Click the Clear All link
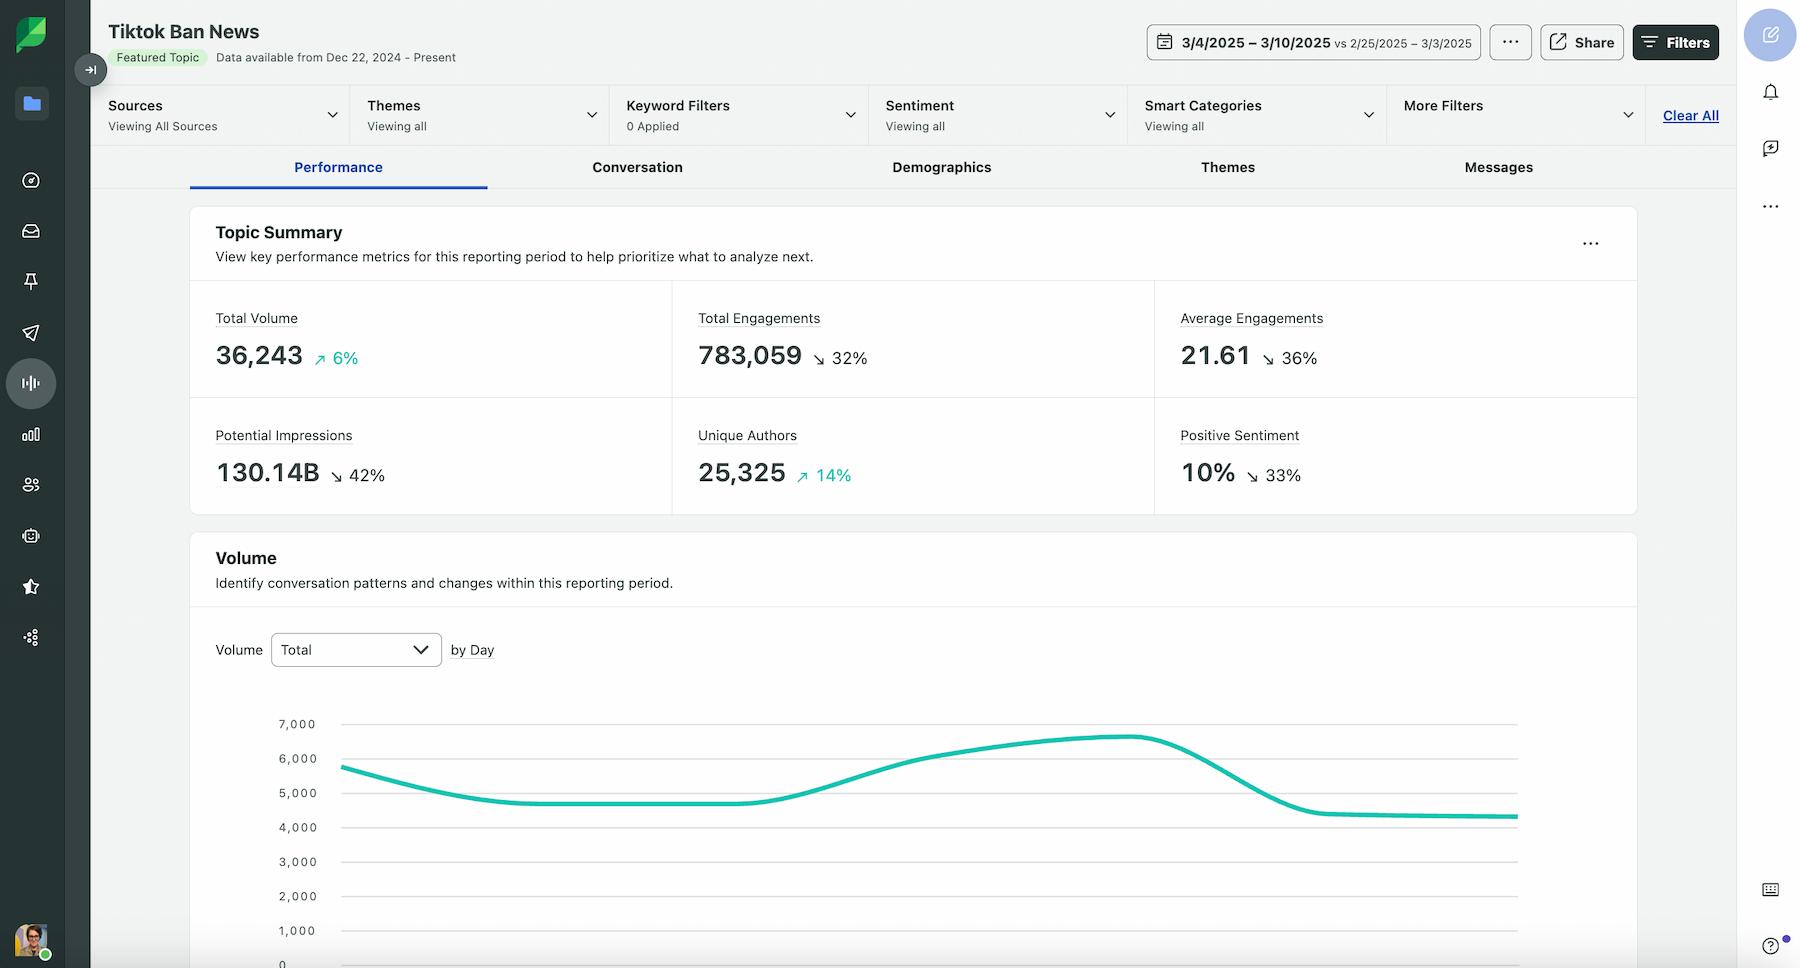Screen dimensions: 1800x968 coord(1690,115)
